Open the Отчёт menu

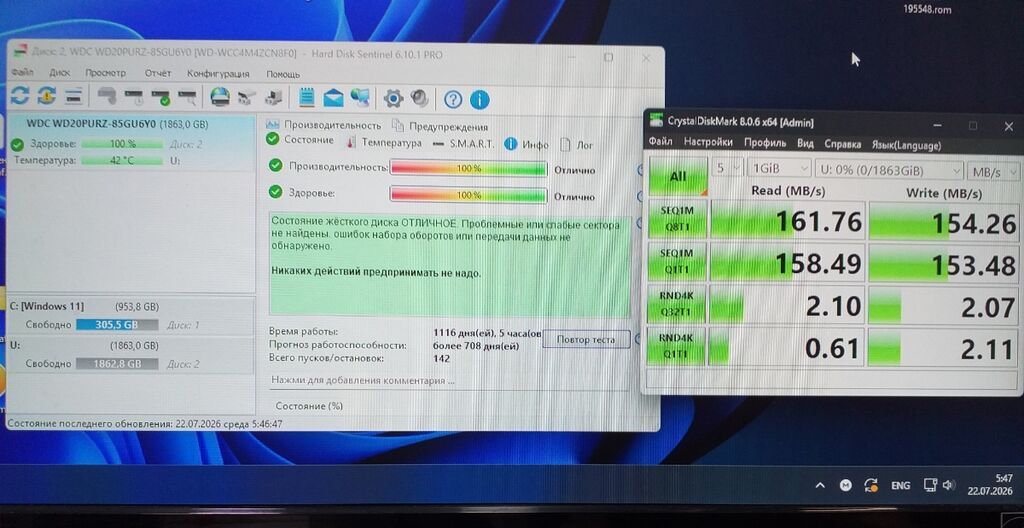click(158, 73)
